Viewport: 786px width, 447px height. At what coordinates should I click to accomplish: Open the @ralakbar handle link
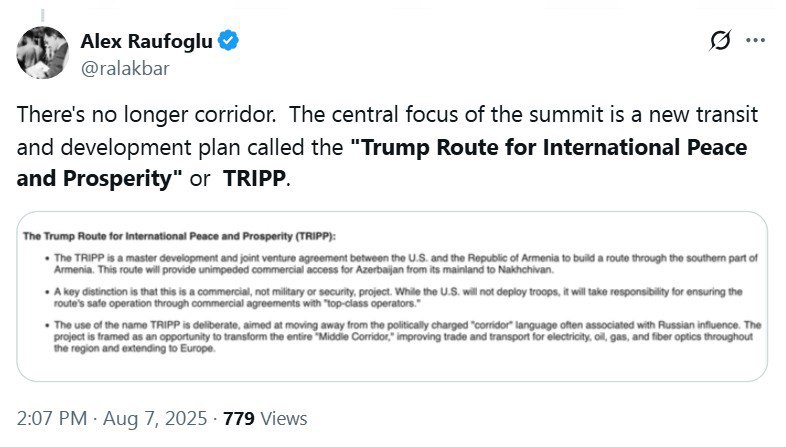coord(125,68)
